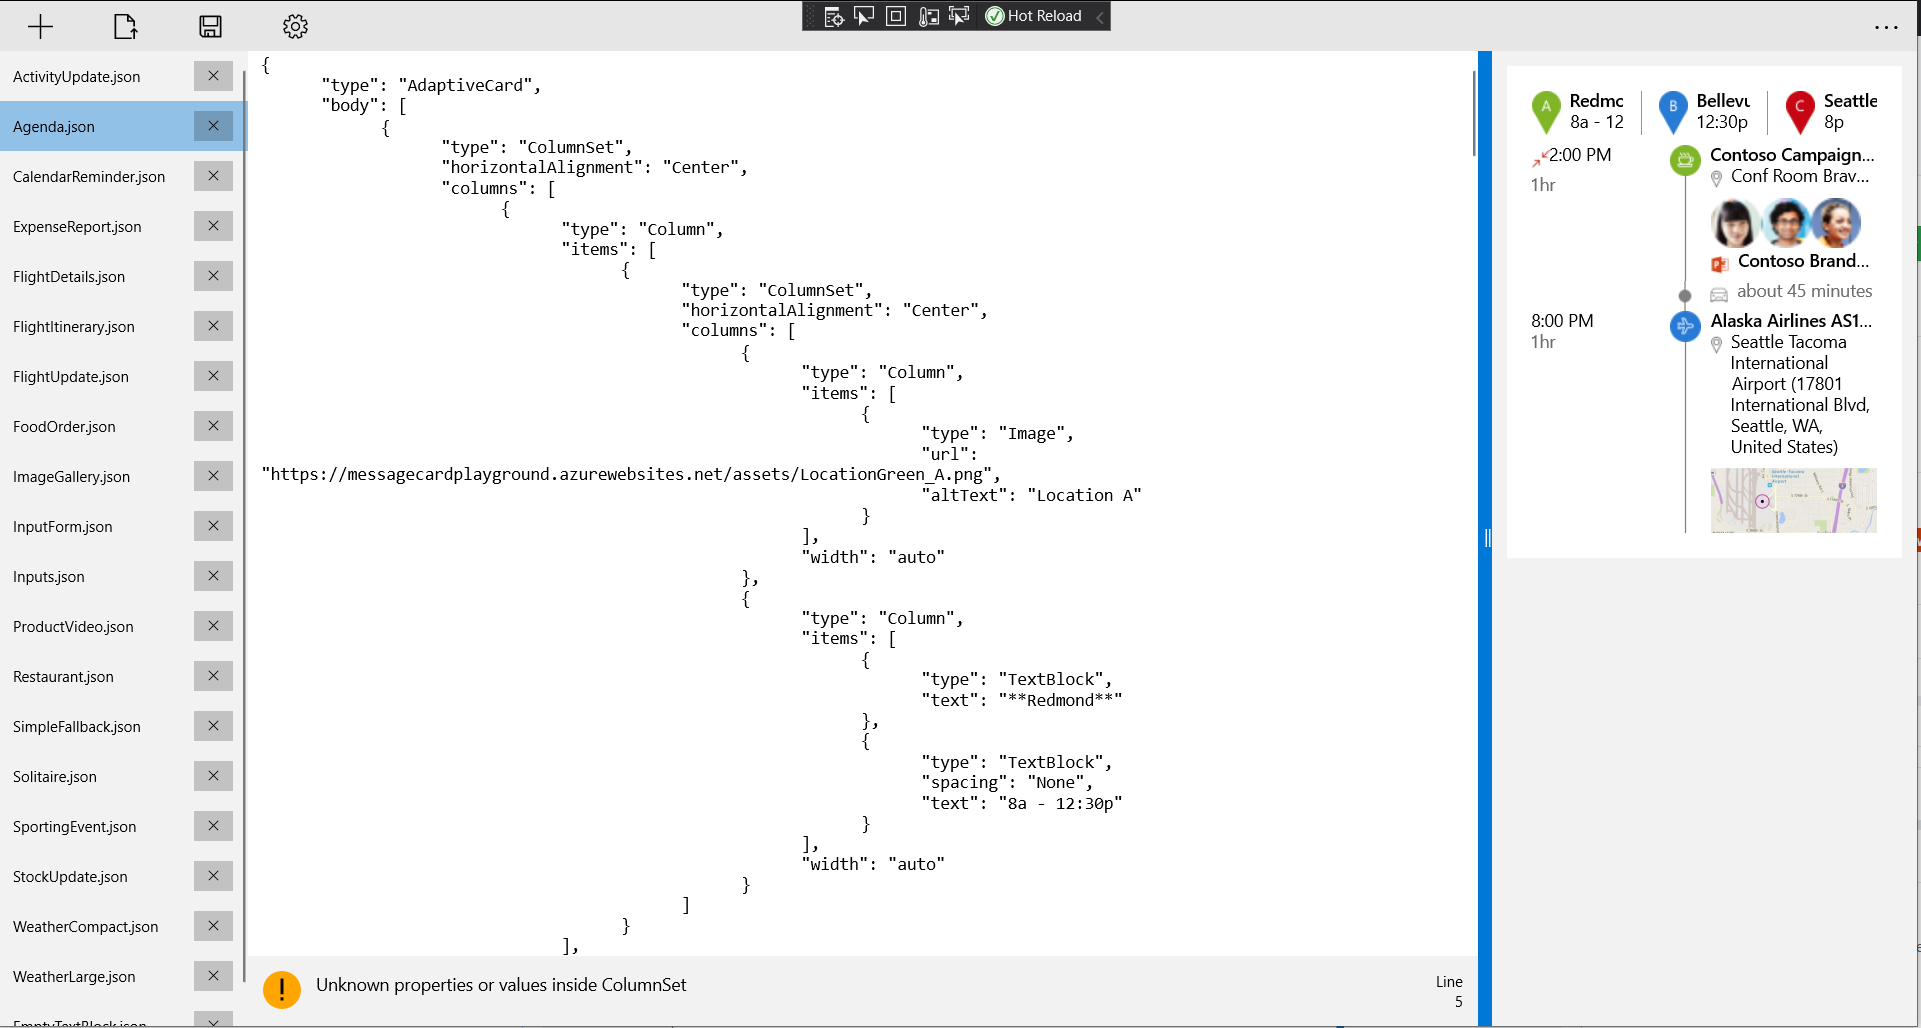Image resolution: width=1921 pixels, height=1028 pixels.
Task: Select the live visual tree icon
Action: (833, 16)
